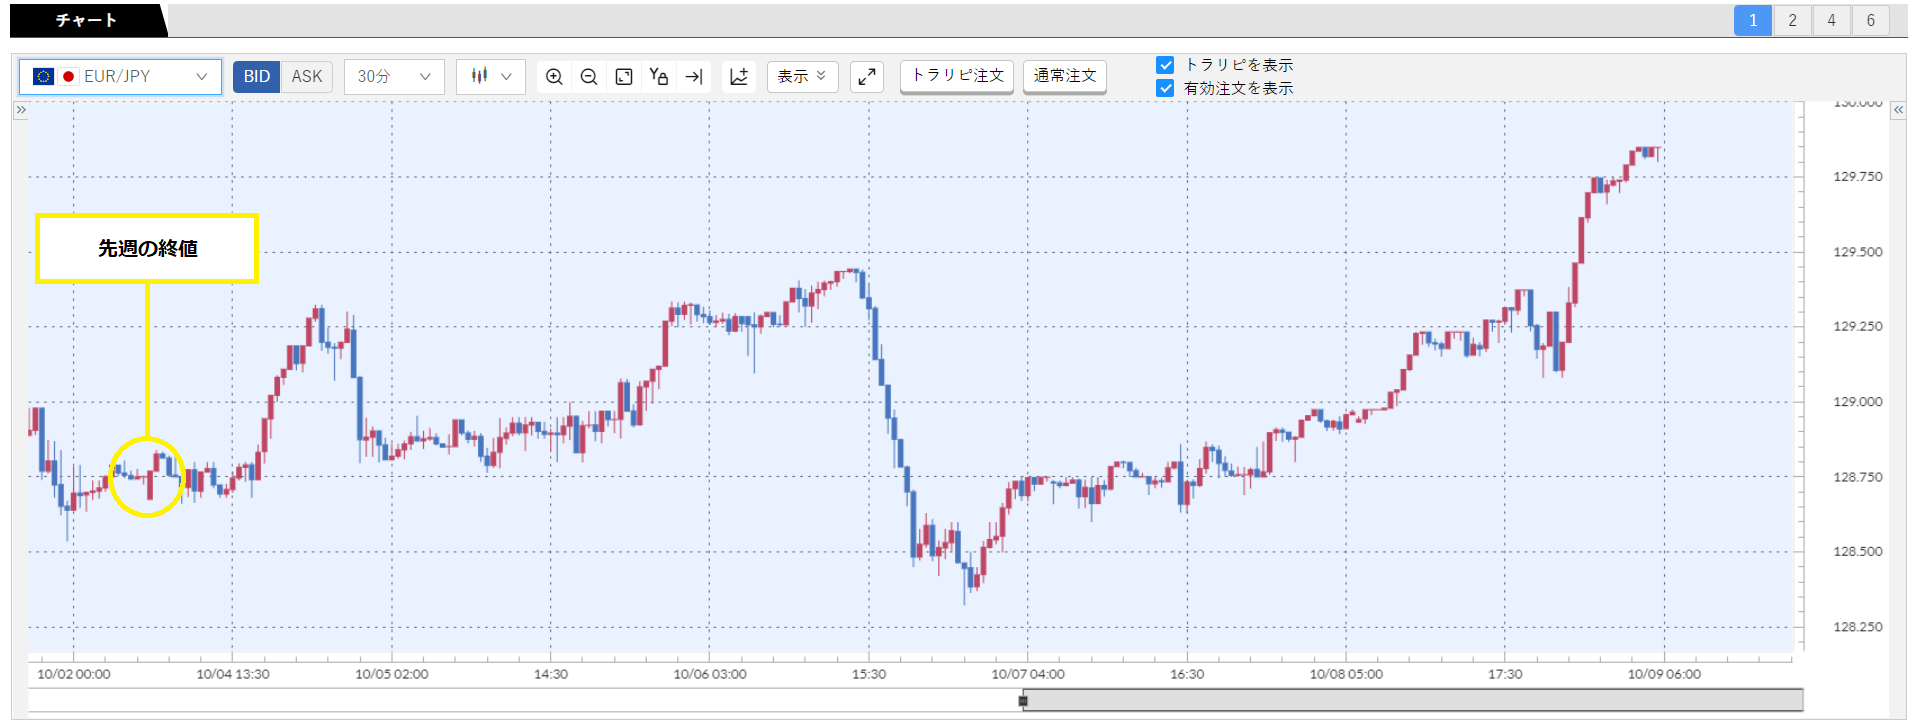Collapse the right side panel arrows
Viewport: 1919px width, 727px height.
pyautogui.click(x=1898, y=110)
